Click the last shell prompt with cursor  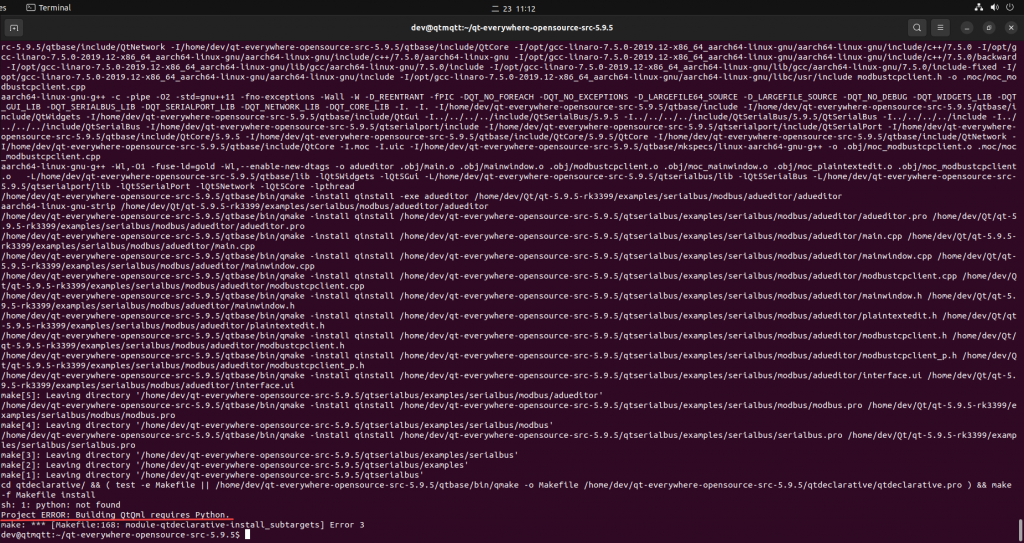click(125, 535)
